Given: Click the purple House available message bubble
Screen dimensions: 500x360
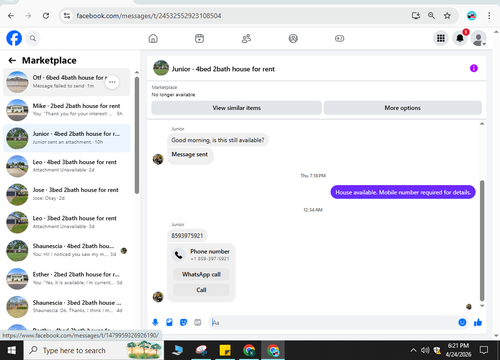Looking at the screenshot, I should (403, 192).
